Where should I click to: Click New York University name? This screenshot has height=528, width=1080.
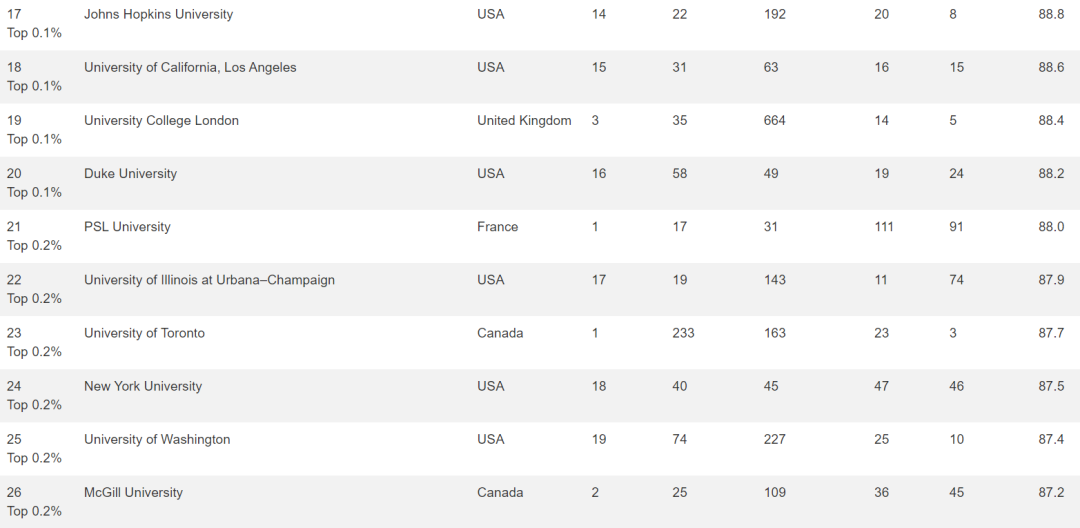[x=143, y=386]
